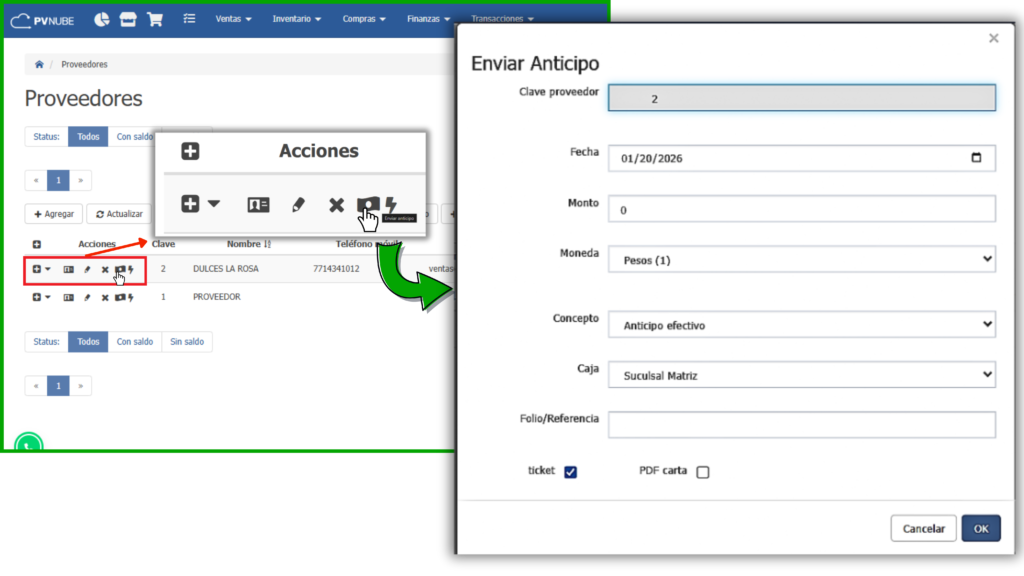Open the Inventario menu
The height and width of the screenshot is (576, 1024).
pos(297,19)
